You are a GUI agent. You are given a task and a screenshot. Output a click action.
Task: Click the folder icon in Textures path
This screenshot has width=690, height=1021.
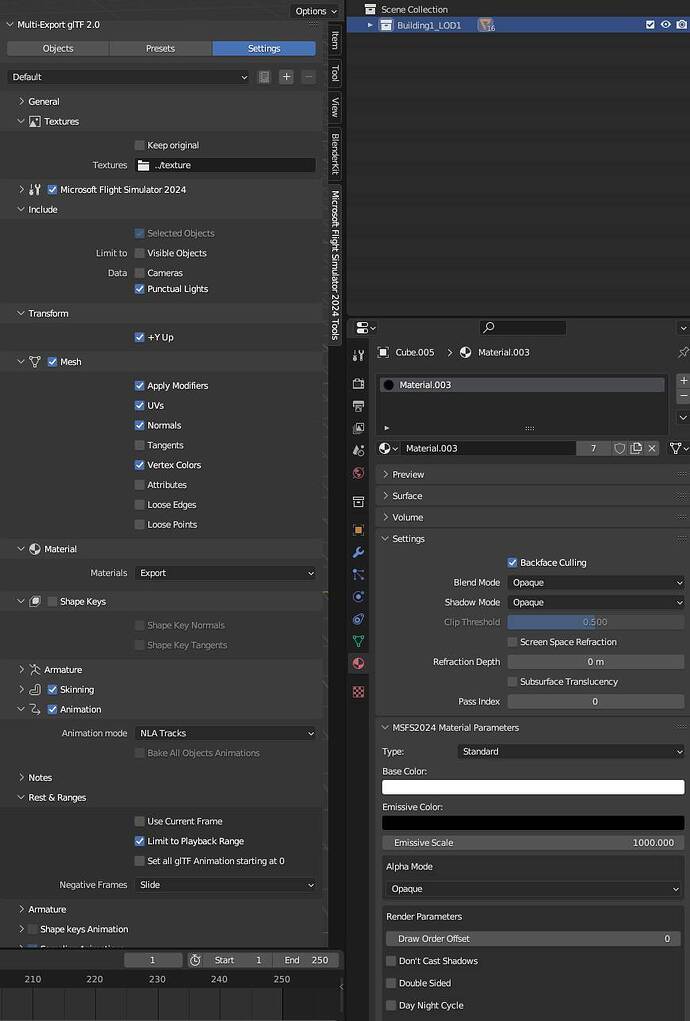click(143, 165)
